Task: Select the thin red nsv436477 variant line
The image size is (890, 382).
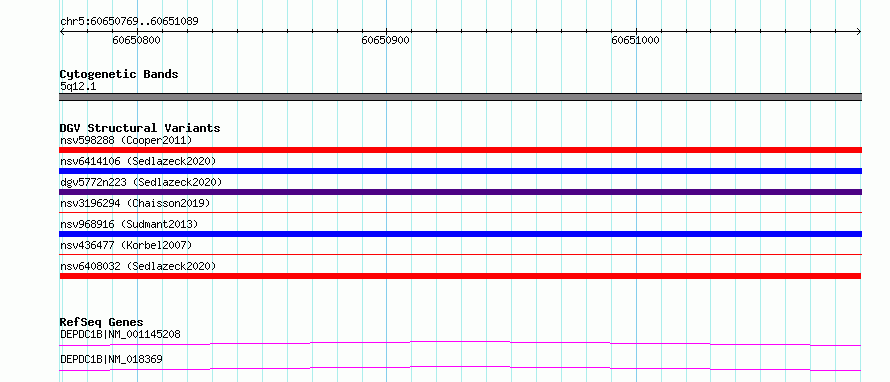Action: point(460,254)
